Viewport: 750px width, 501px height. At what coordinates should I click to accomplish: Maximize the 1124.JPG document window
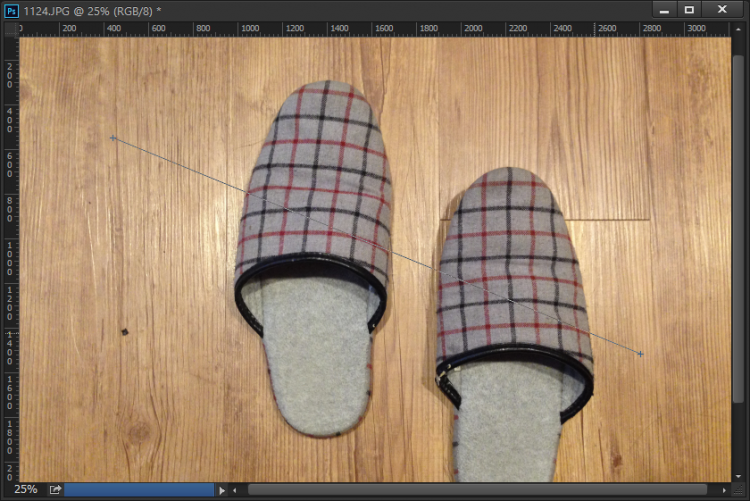(x=689, y=10)
